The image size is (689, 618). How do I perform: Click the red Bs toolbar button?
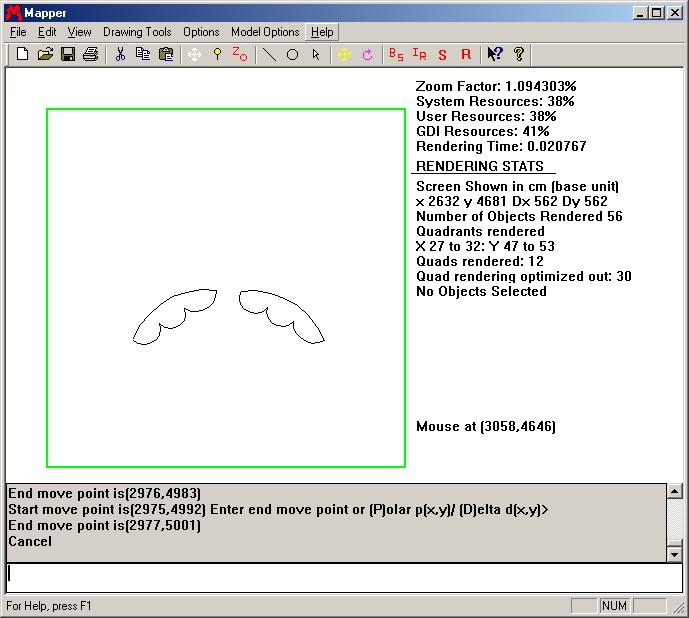[396, 54]
